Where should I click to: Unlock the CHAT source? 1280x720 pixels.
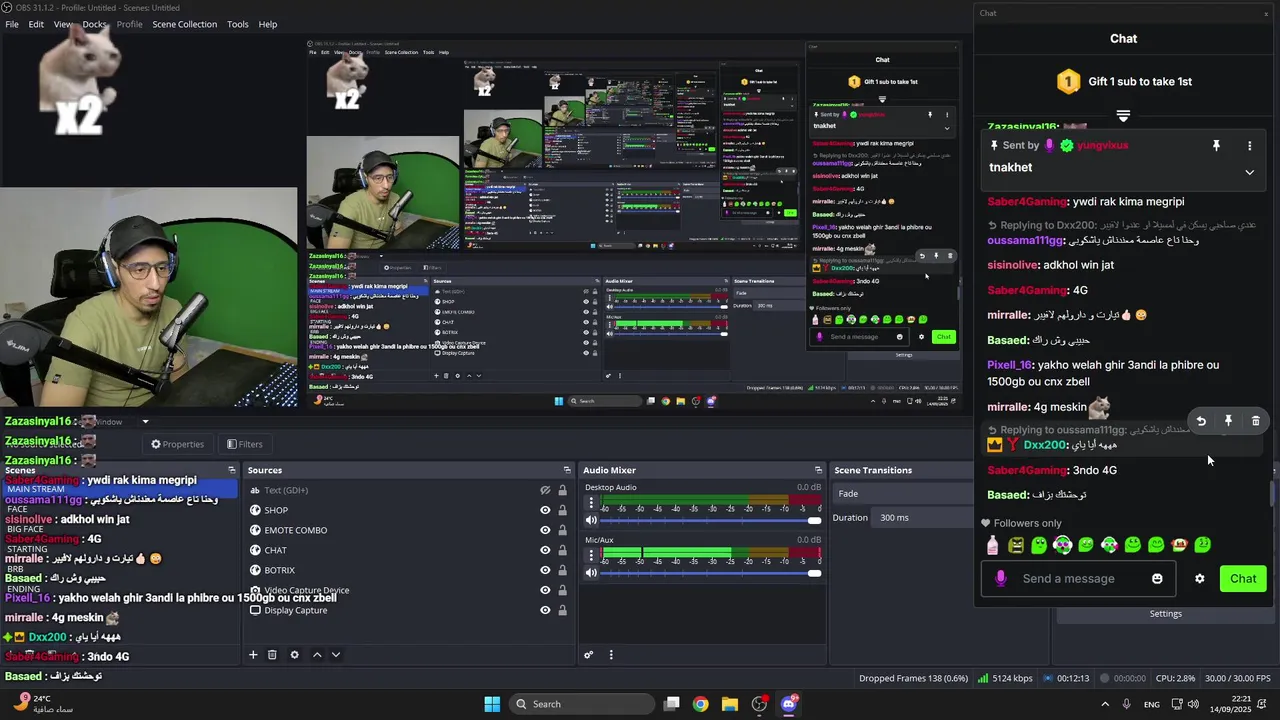tap(562, 550)
